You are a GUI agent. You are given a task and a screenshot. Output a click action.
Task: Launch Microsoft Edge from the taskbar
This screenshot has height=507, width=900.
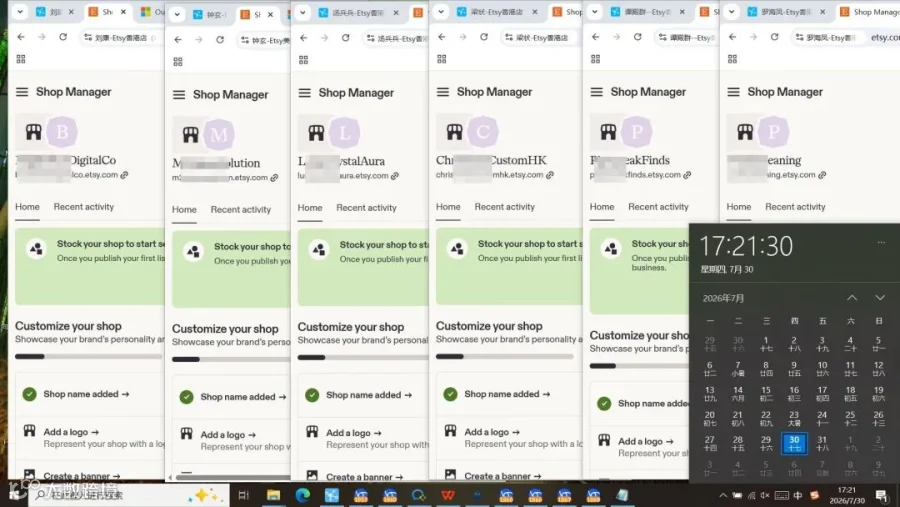click(x=302, y=495)
